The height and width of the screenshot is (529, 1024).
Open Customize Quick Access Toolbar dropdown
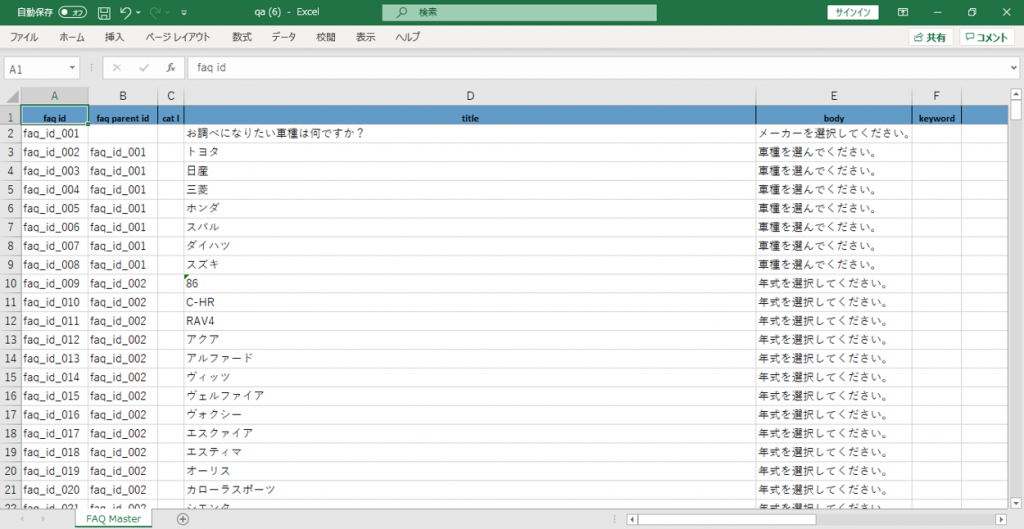184,12
